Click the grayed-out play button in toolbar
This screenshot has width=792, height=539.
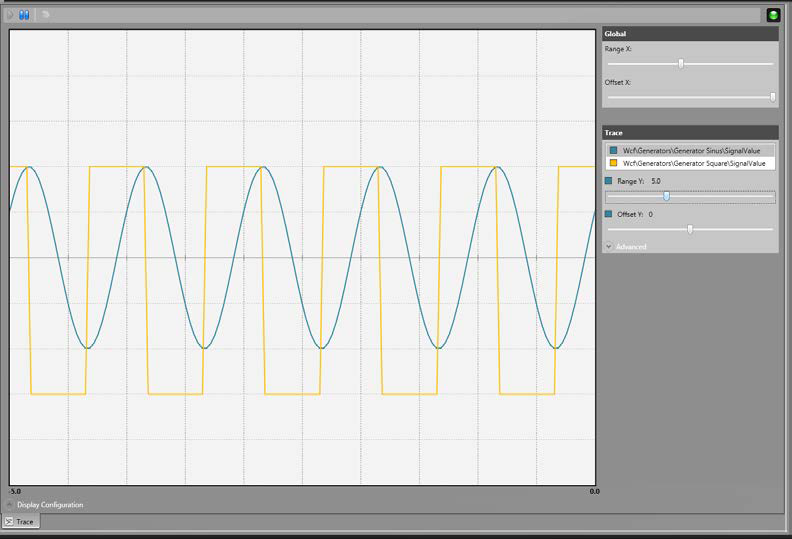click(10, 15)
